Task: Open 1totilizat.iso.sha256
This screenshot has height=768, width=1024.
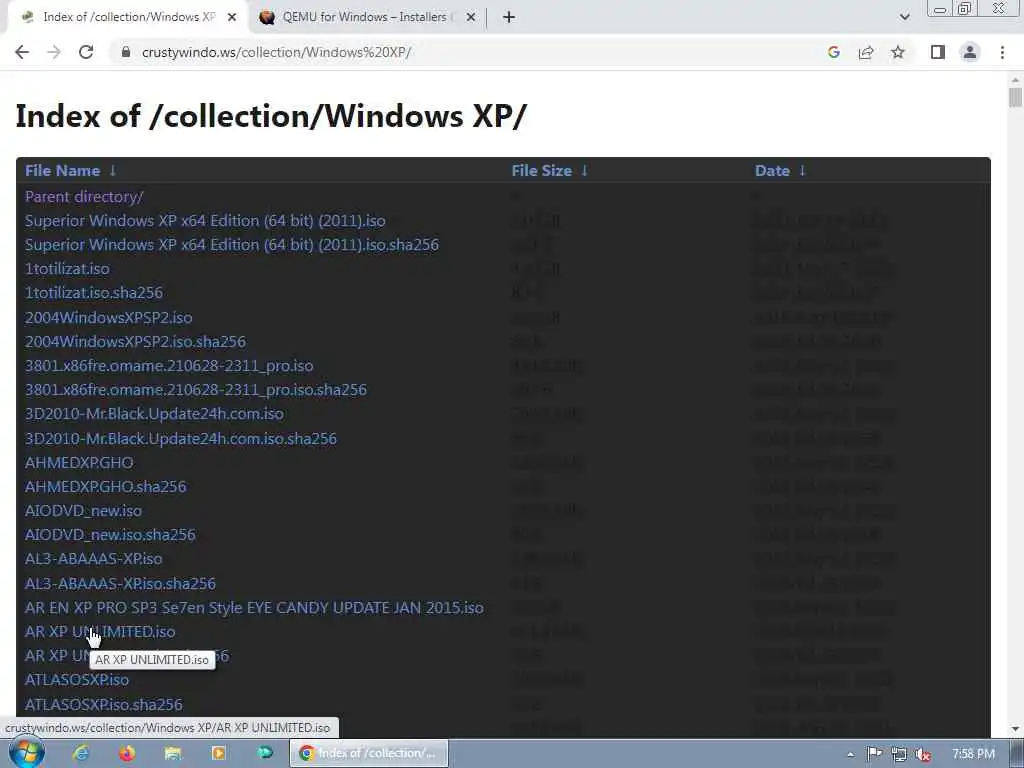Action: [x=94, y=293]
